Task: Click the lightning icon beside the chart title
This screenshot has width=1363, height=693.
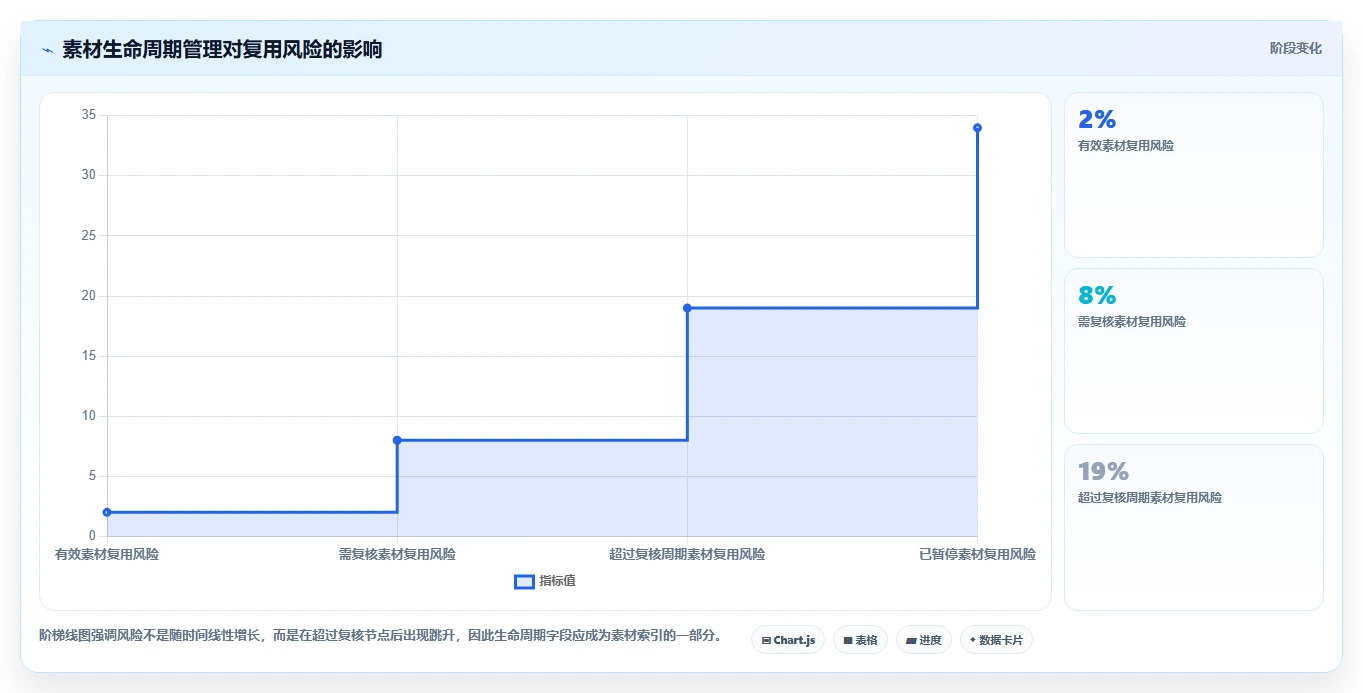Action: [47, 49]
